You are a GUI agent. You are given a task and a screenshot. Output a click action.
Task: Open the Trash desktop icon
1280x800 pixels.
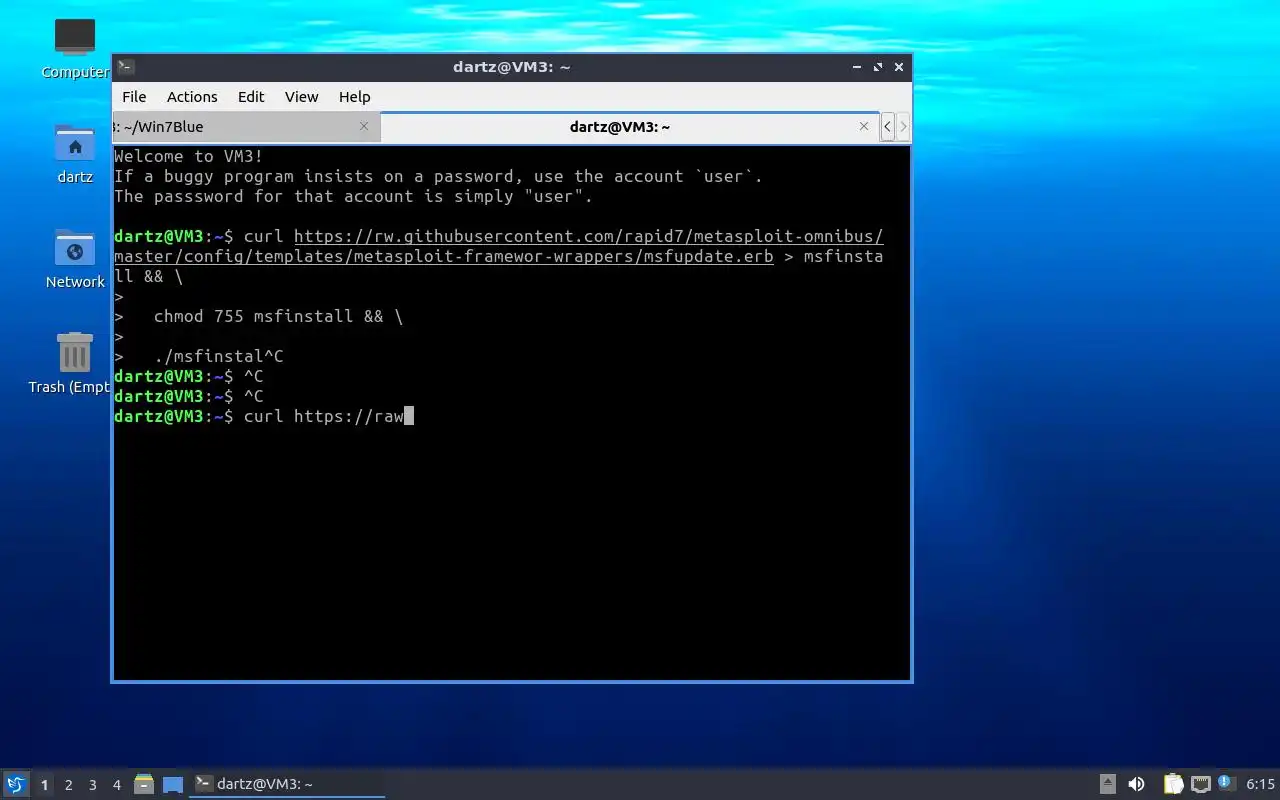pyautogui.click(x=75, y=364)
